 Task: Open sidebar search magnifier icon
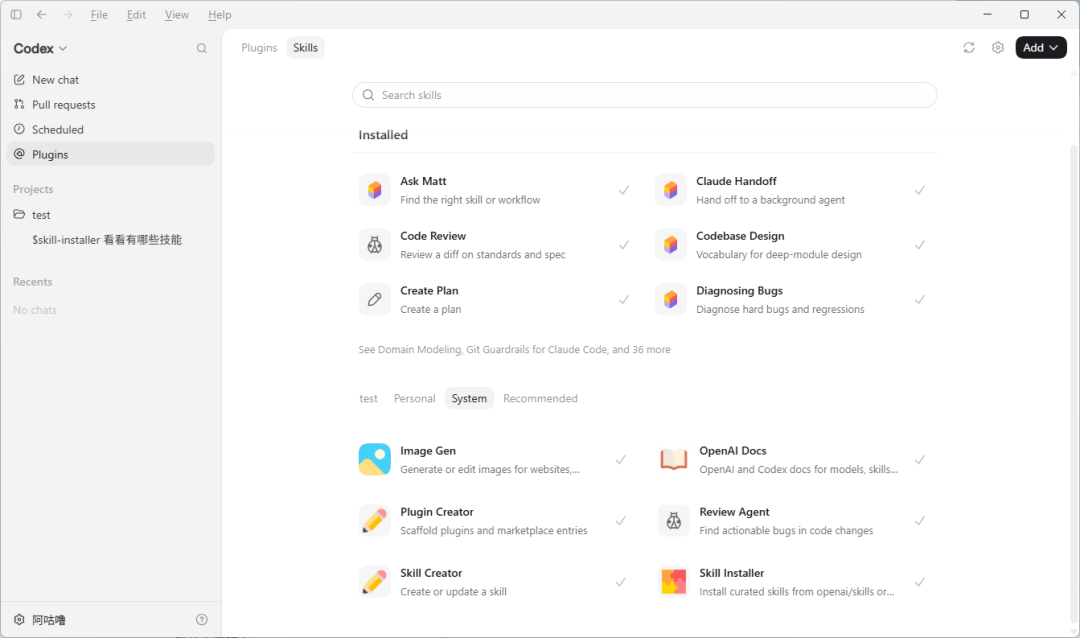pyautogui.click(x=202, y=48)
